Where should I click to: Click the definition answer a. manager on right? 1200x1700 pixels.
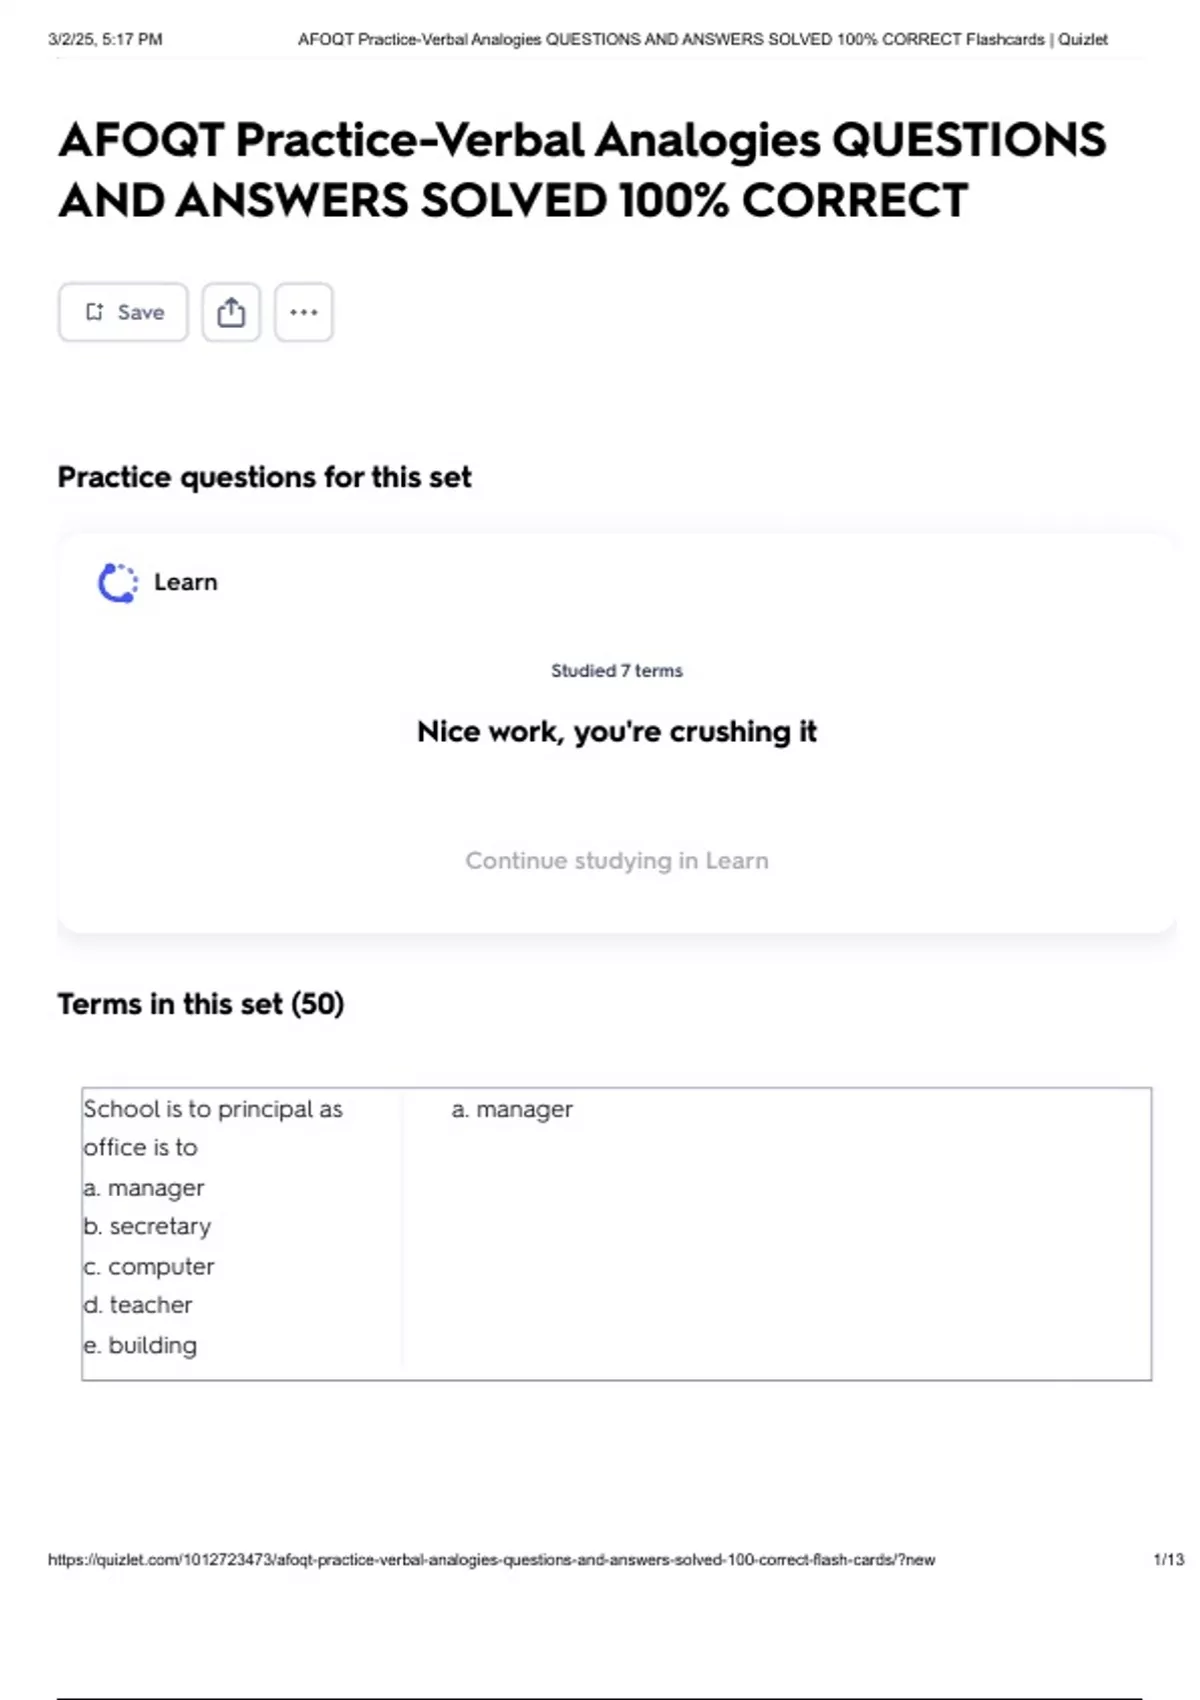512,1109
